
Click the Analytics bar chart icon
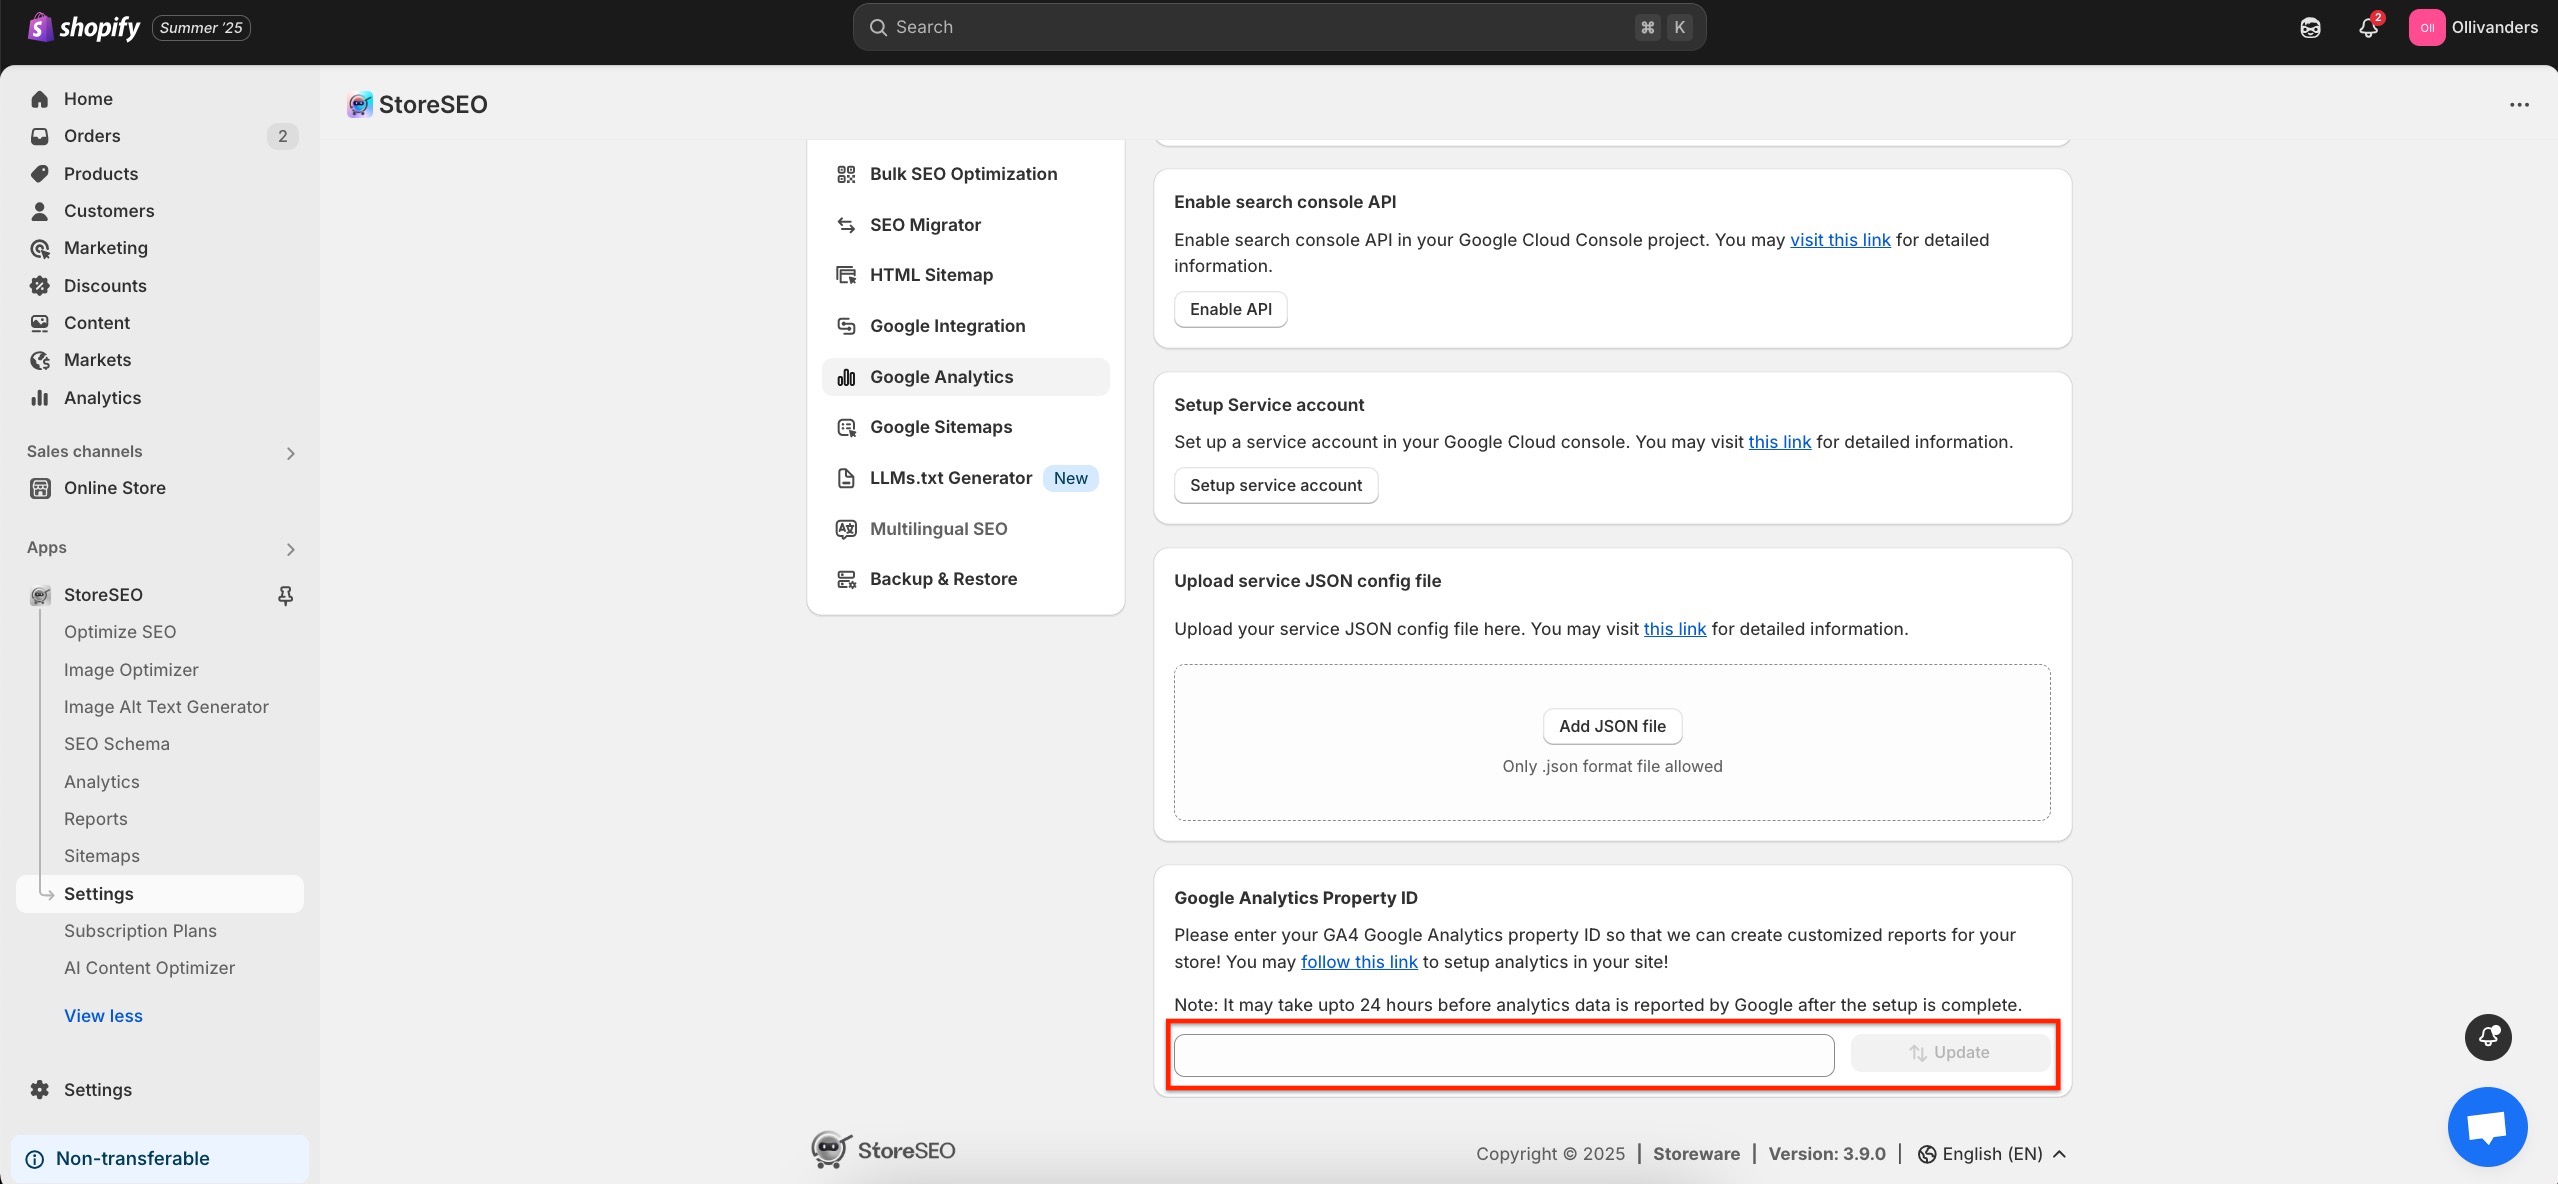40,398
